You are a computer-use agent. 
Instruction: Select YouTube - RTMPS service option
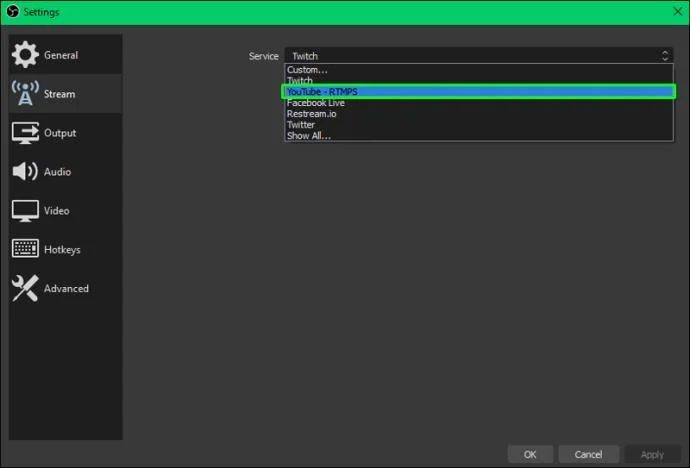479,91
